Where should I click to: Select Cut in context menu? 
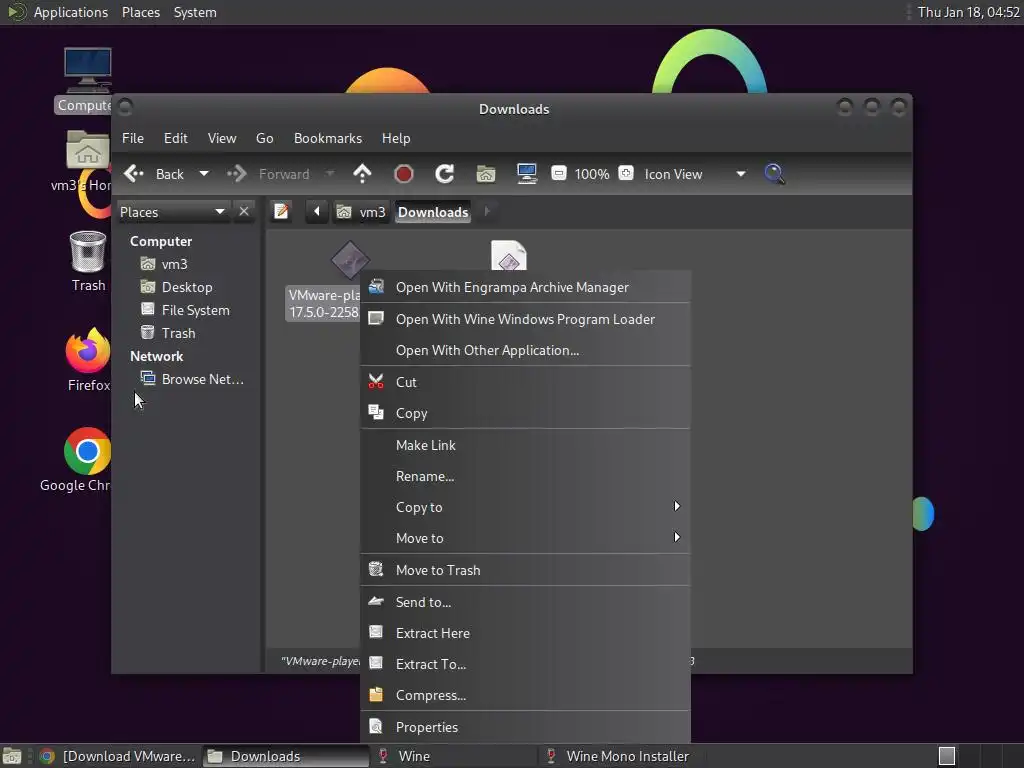(525, 382)
